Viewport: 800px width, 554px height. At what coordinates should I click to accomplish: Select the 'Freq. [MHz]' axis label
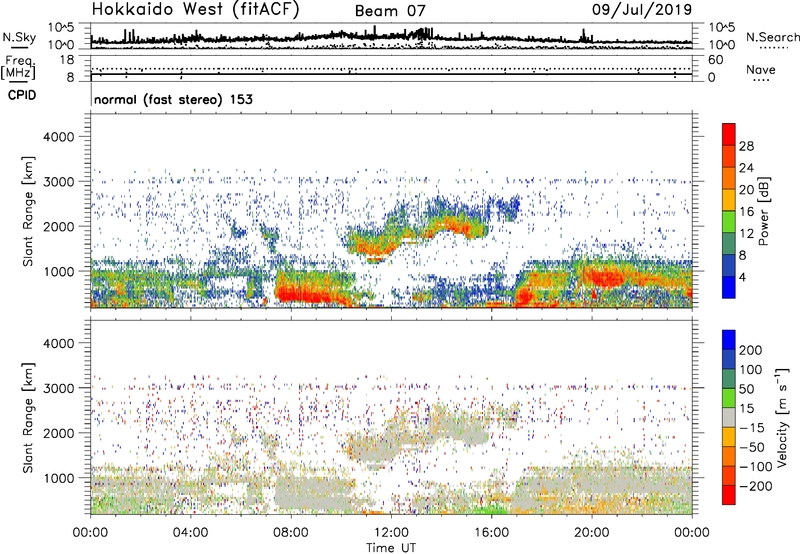[18, 68]
